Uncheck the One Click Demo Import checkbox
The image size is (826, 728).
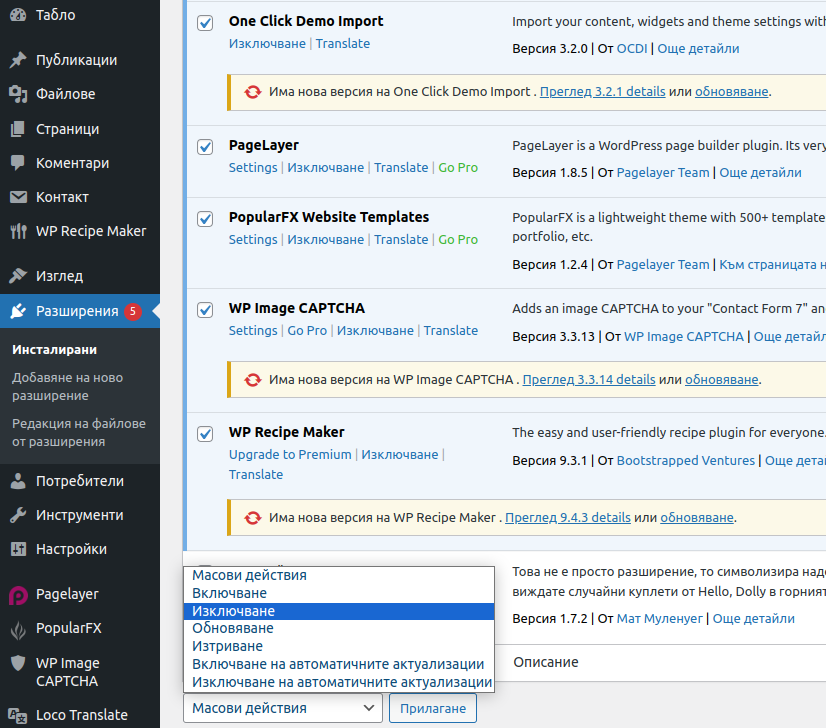(x=205, y=23)
